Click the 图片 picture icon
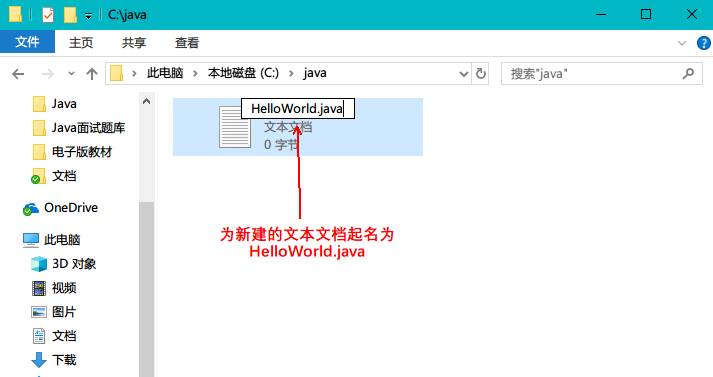Image resolution: width=713 pixels, height=377 pixels. point(39,312)
